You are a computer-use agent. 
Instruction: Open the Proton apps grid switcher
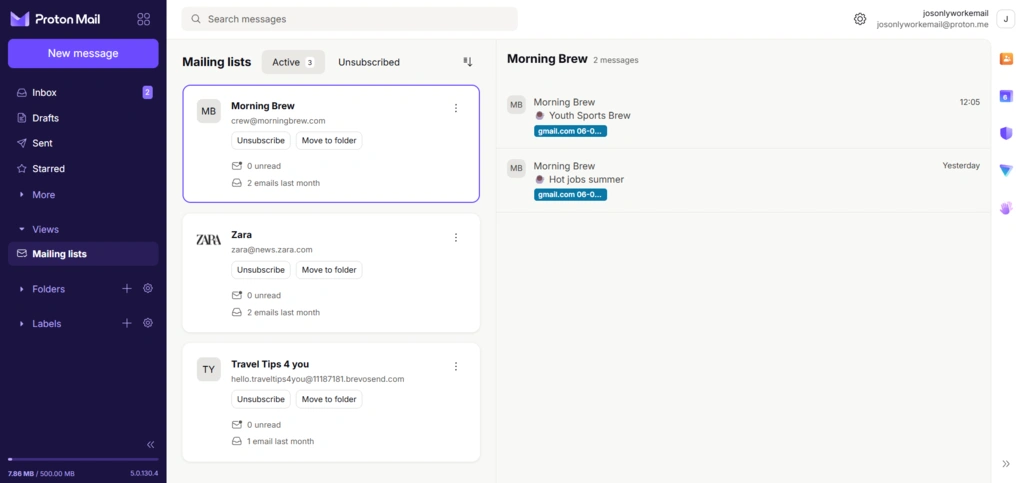[x=144, y=19]
